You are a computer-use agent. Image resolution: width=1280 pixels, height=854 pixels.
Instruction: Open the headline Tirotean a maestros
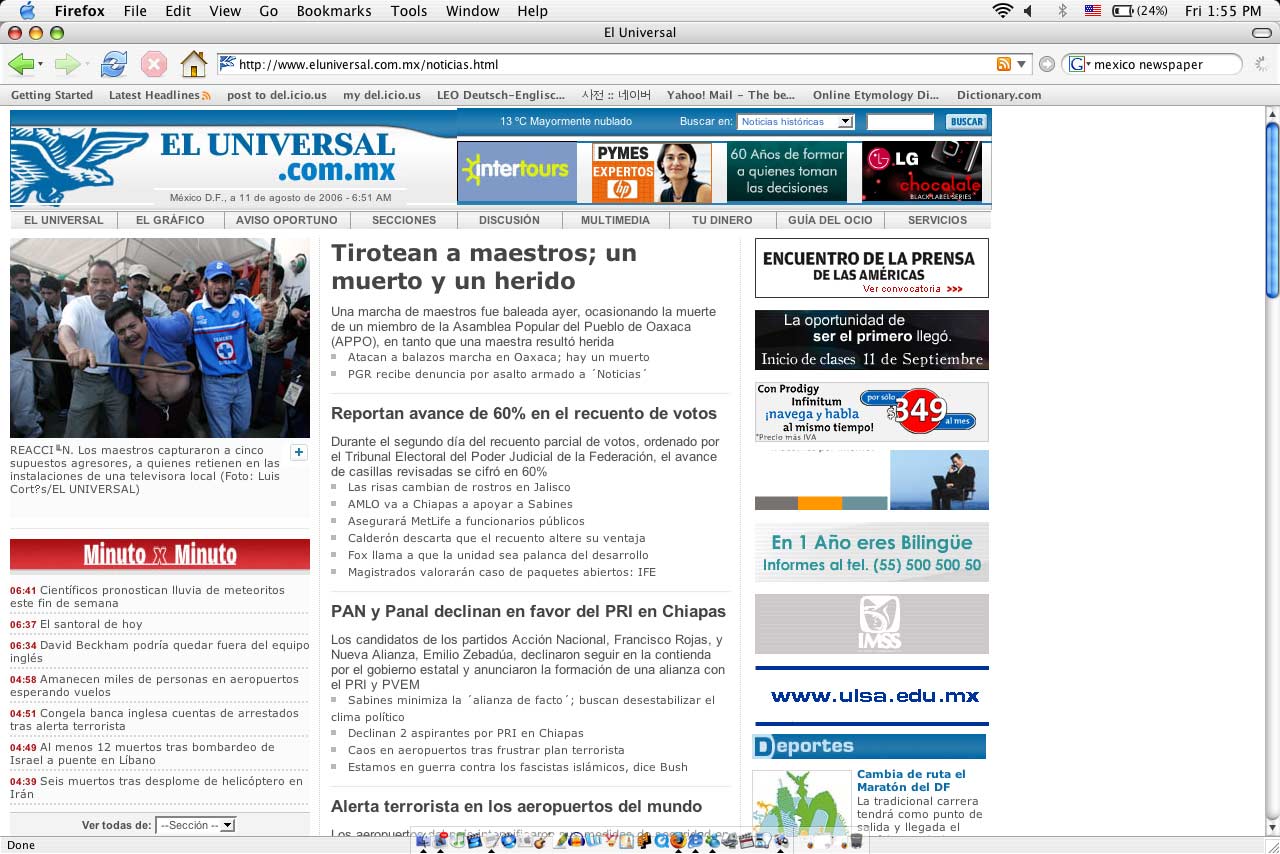(x=482, y=266)
